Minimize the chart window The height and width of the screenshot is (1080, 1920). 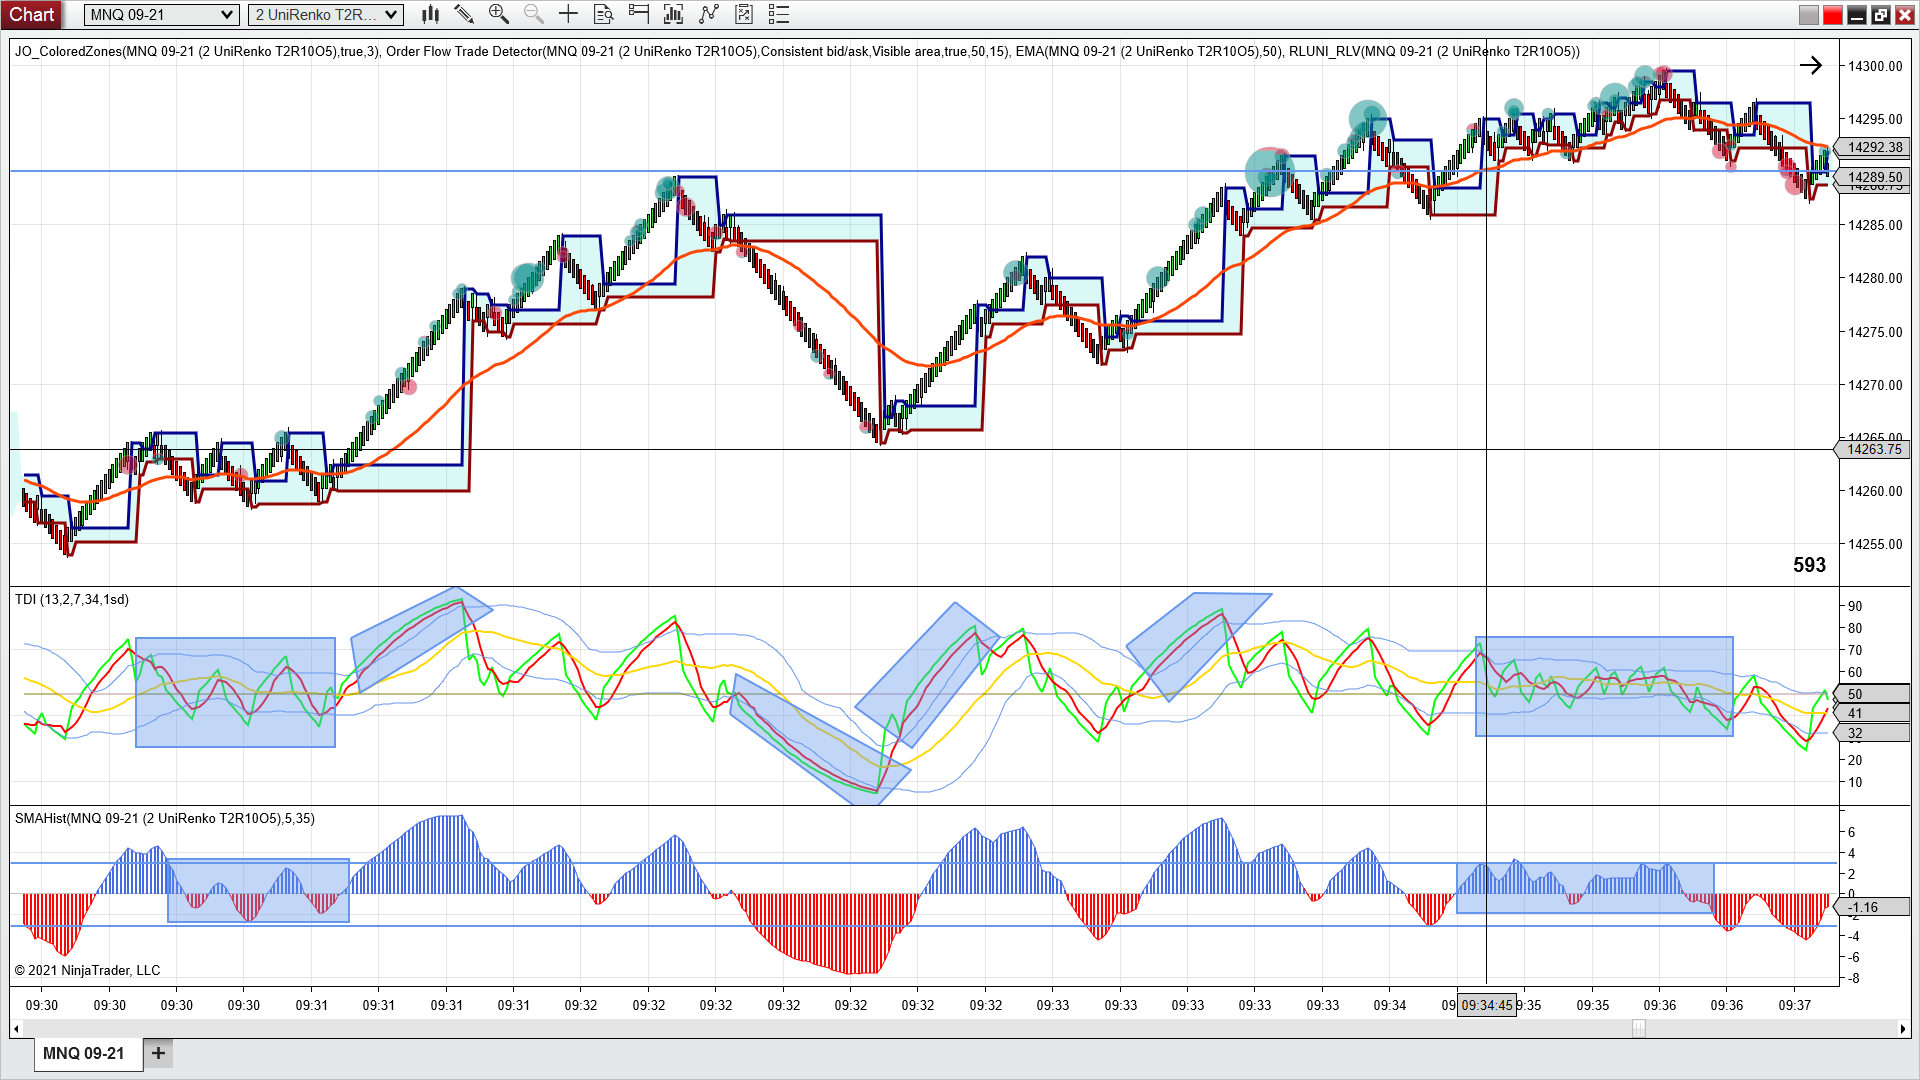click(x=1857, y=15)
